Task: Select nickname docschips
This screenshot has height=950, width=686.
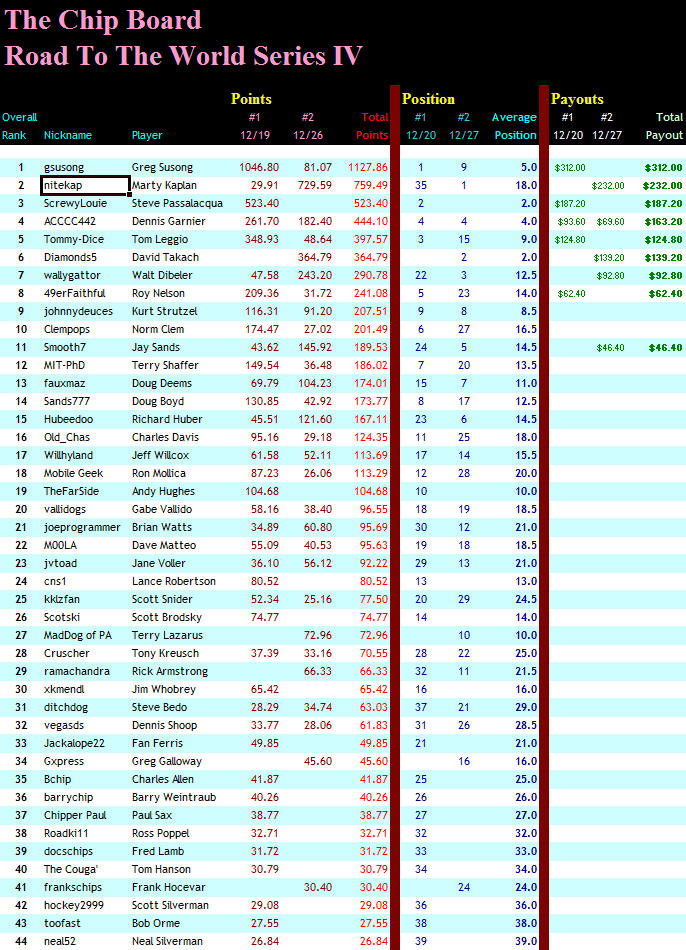Action: (x=68, y=851)
